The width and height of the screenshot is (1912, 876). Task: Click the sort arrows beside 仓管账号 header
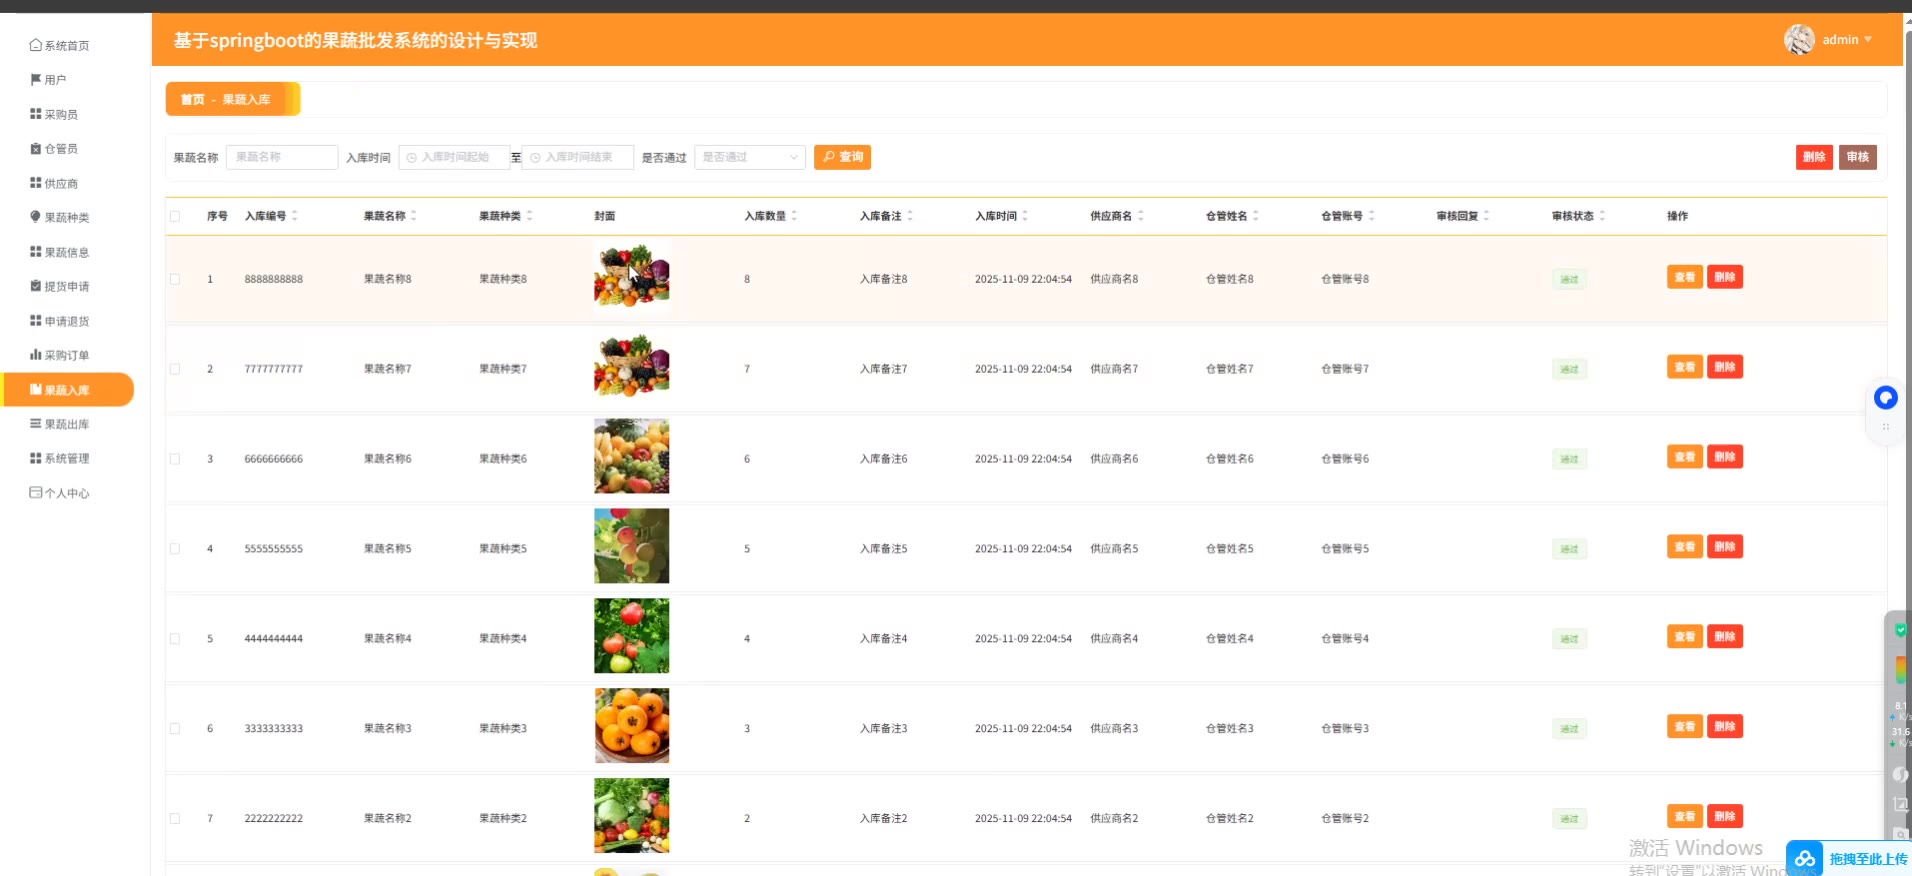pos(1372,216)
